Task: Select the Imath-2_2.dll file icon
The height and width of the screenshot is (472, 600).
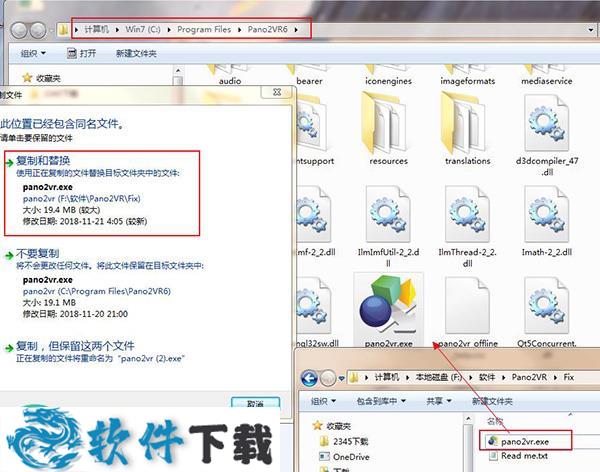Action: coord(547,214)
